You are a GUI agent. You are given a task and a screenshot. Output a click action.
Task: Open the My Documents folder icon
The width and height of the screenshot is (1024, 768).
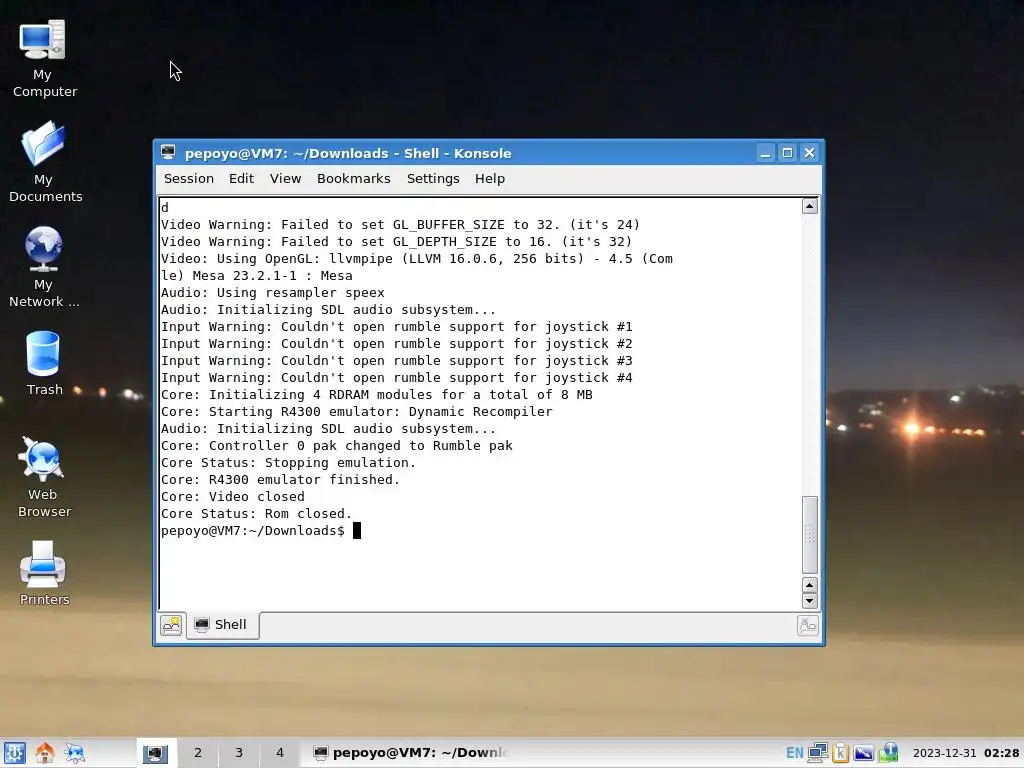click(44, 162)
